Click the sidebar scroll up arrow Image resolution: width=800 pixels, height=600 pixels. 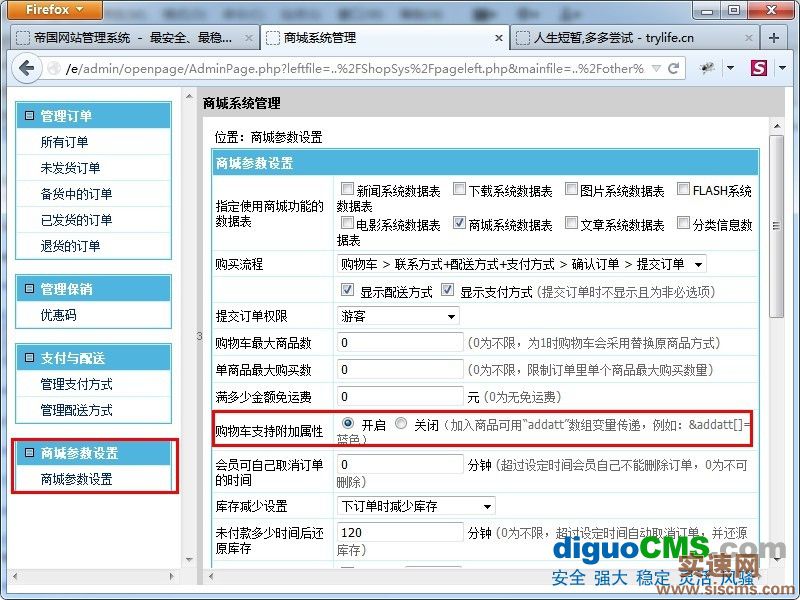[189, 96]
